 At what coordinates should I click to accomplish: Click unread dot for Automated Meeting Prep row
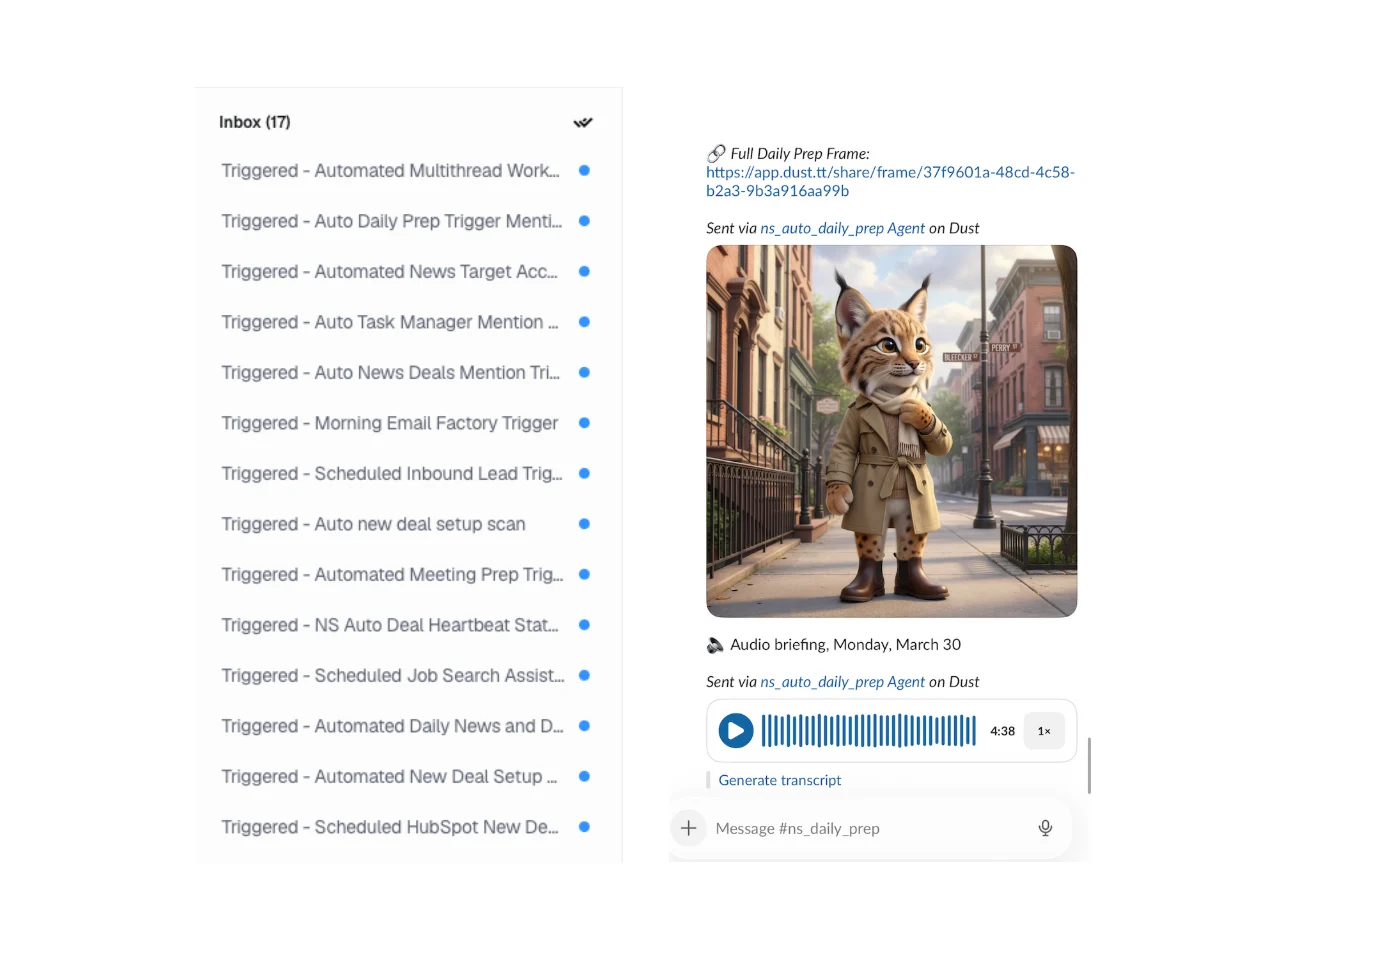tap(584, 575)
